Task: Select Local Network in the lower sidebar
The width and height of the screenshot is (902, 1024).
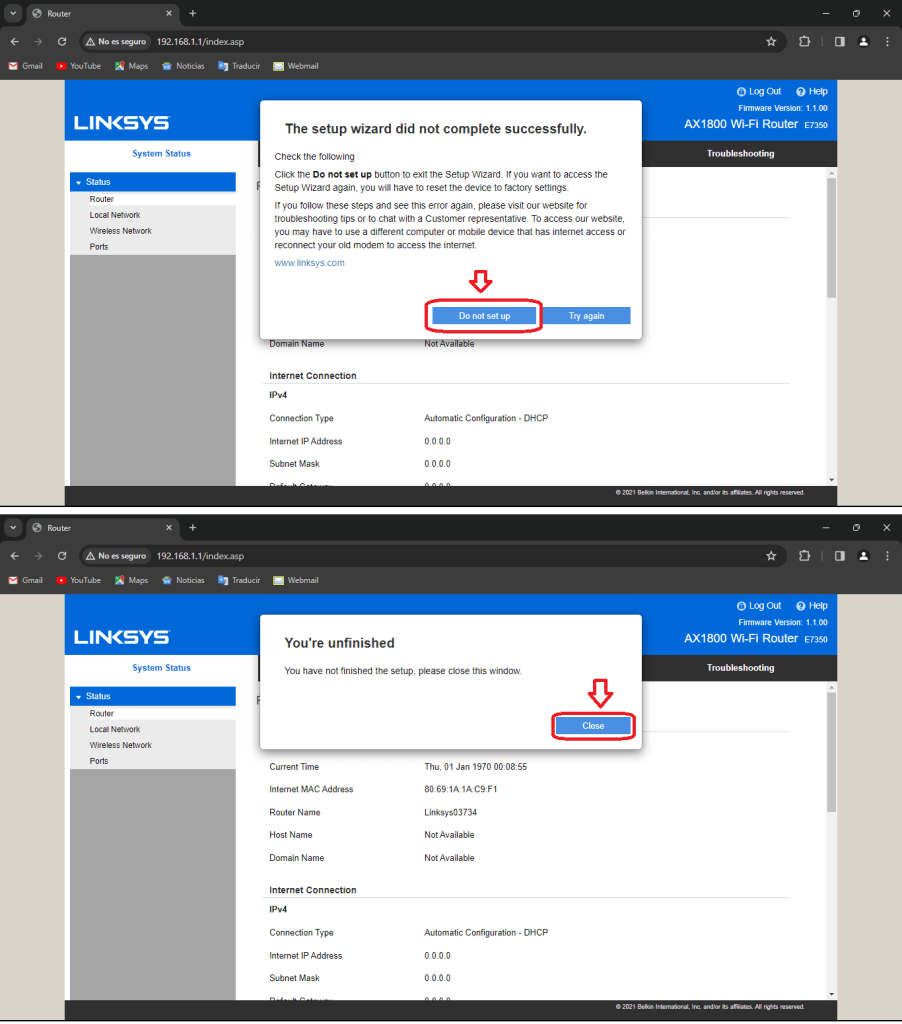Action: pos(115,729)
